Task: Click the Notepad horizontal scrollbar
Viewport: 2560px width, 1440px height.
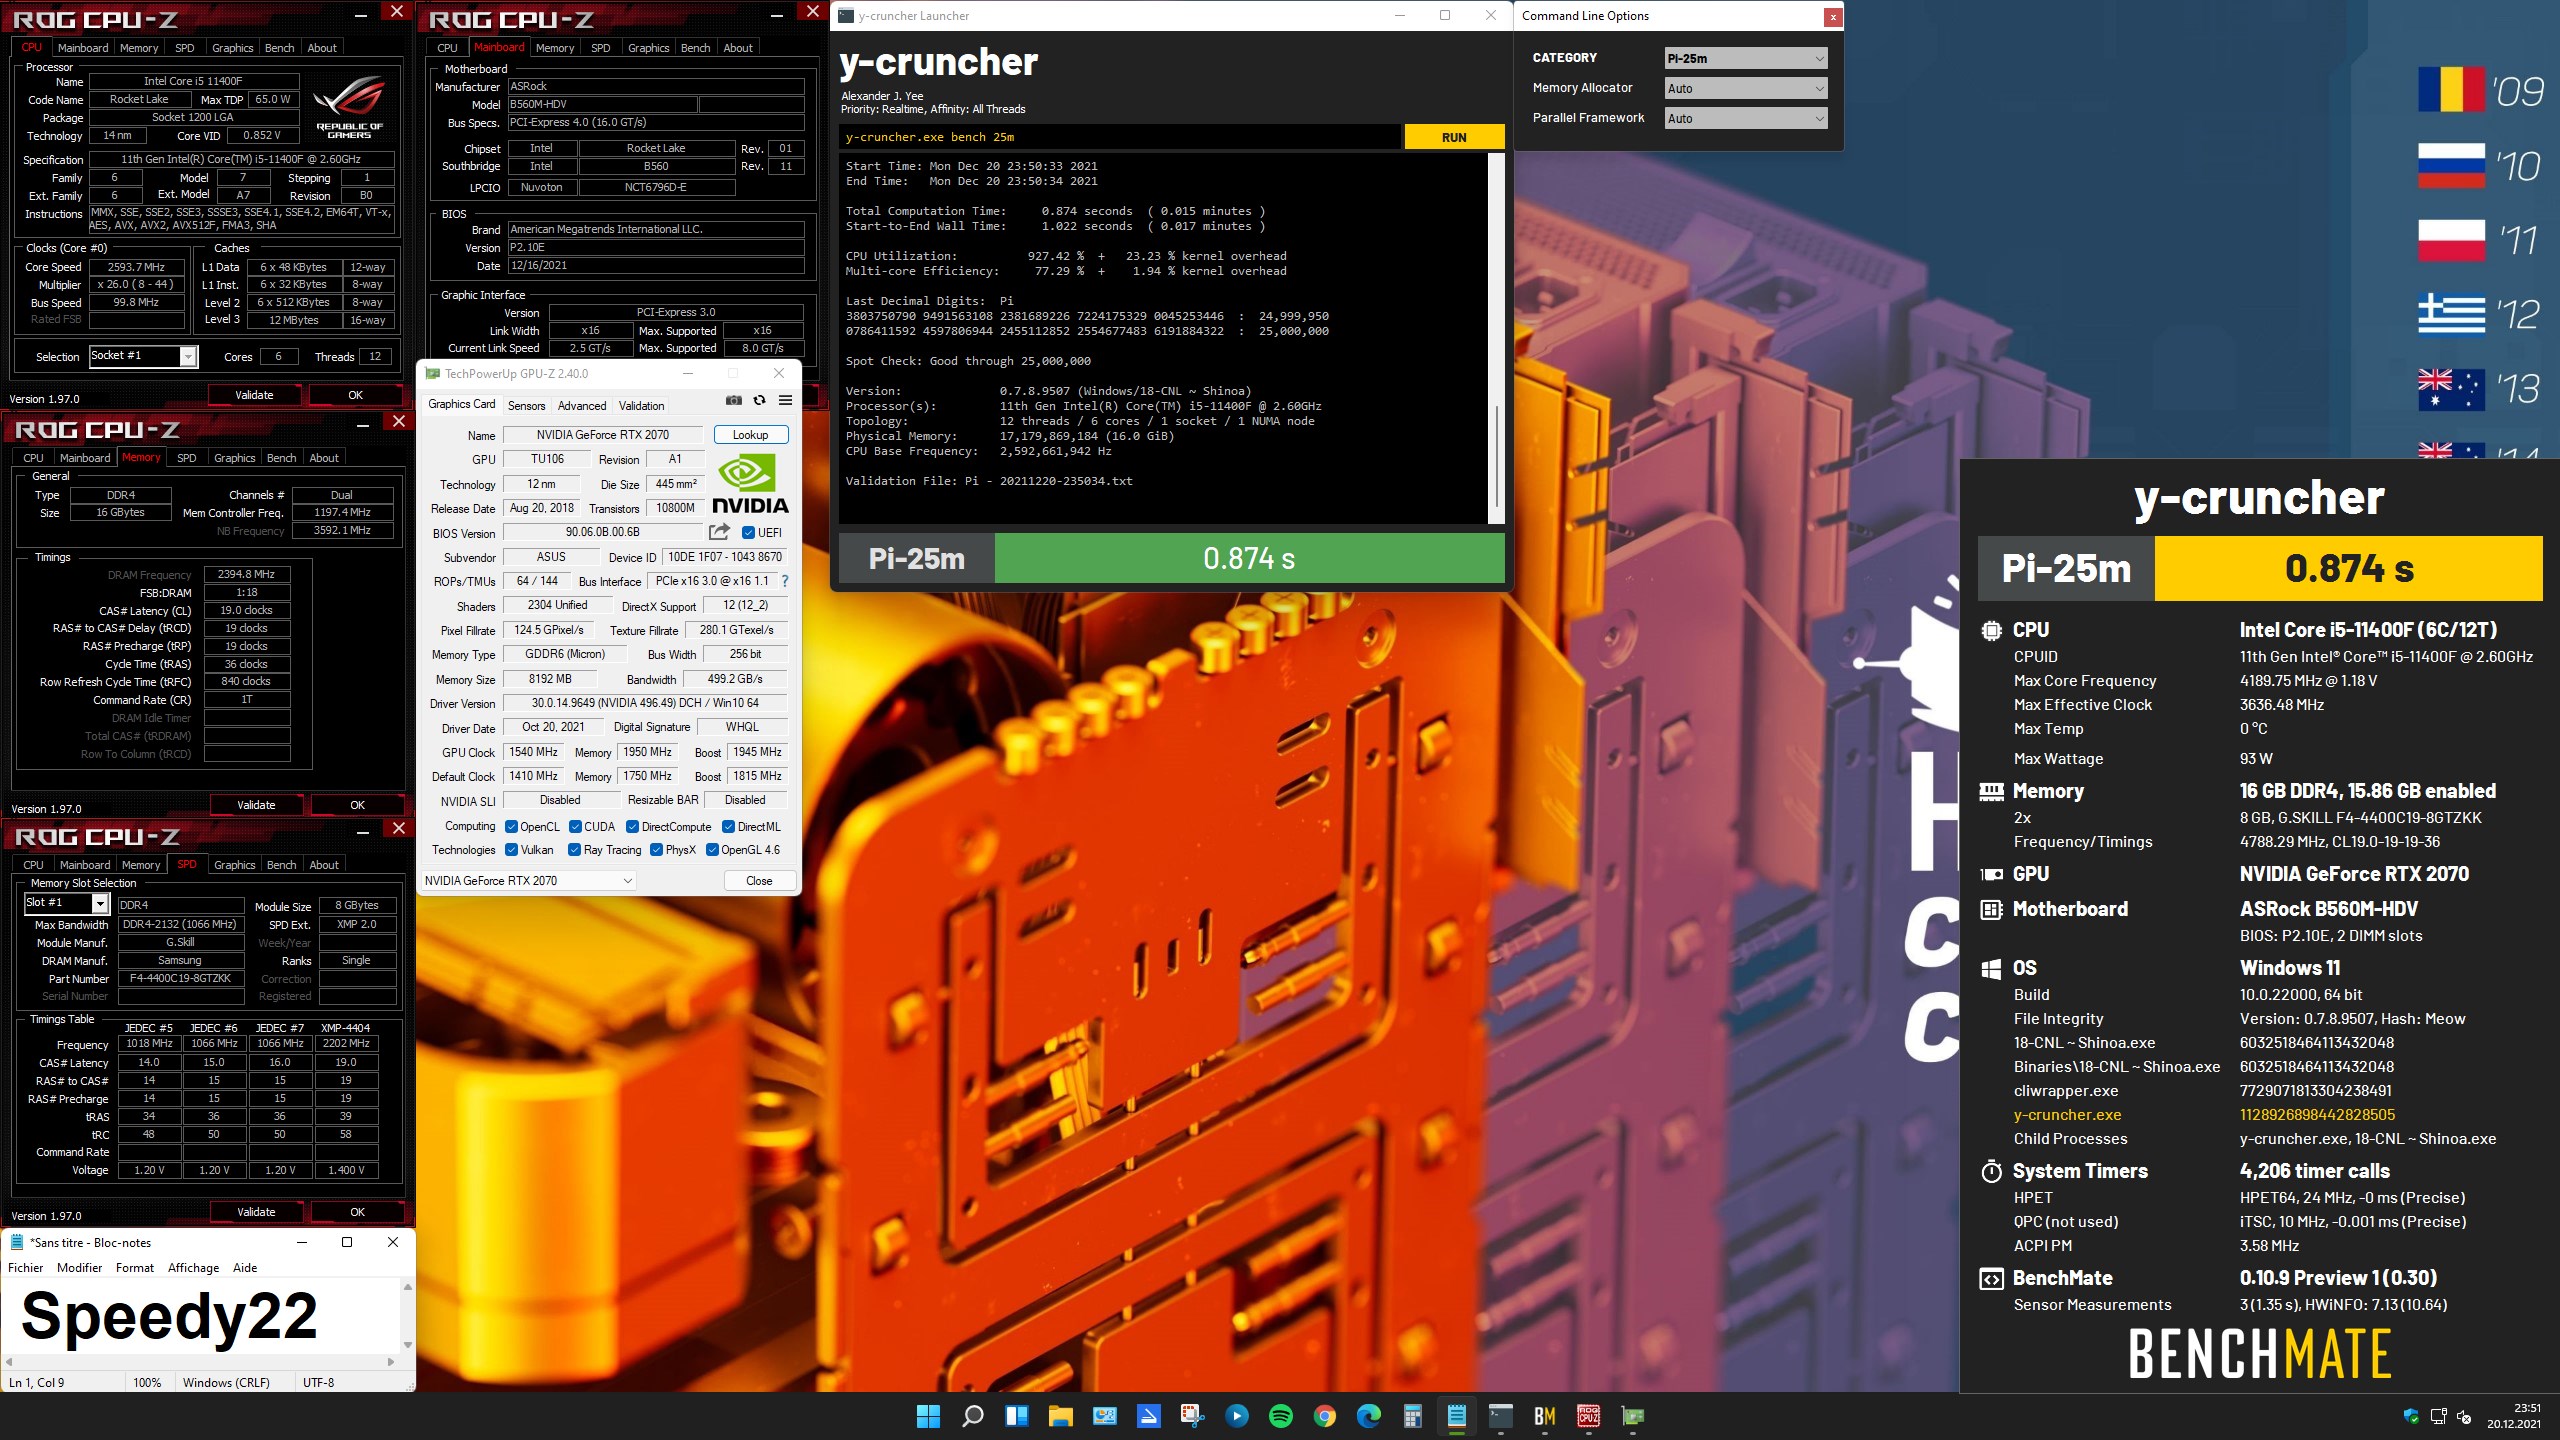Action: point(200,1361)
